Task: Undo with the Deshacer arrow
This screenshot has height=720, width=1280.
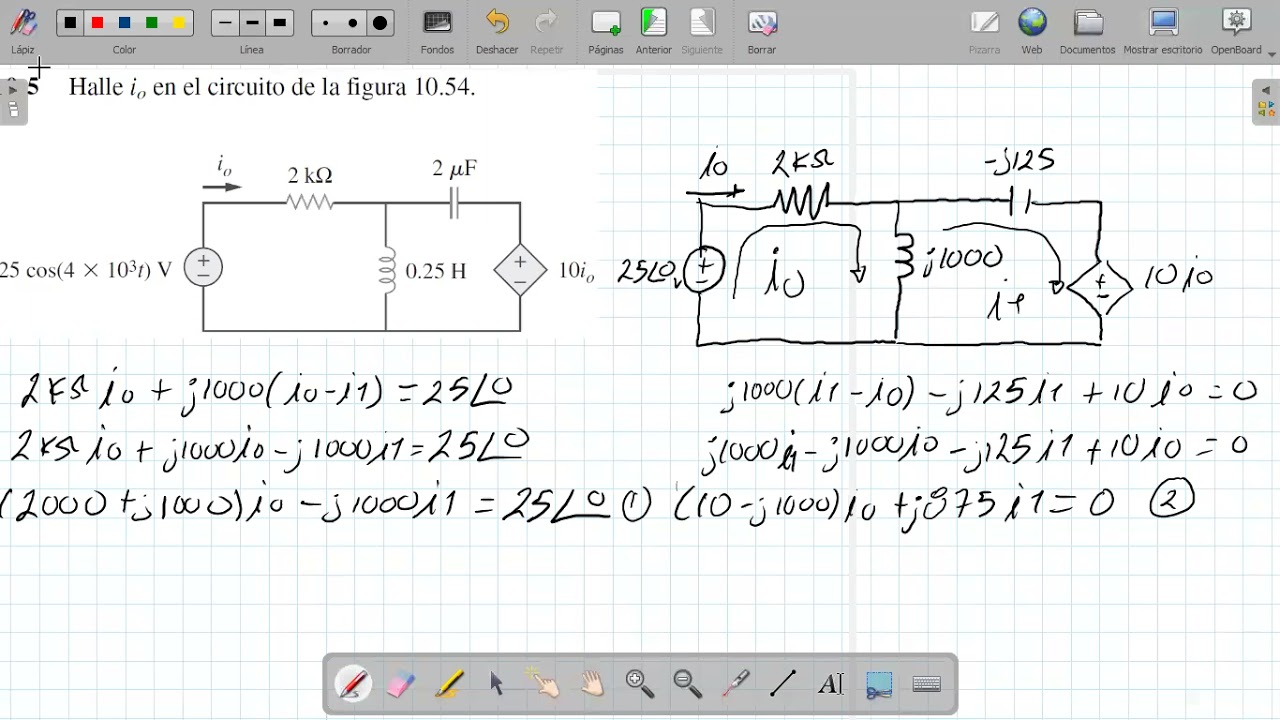Action: click(497, 30)
